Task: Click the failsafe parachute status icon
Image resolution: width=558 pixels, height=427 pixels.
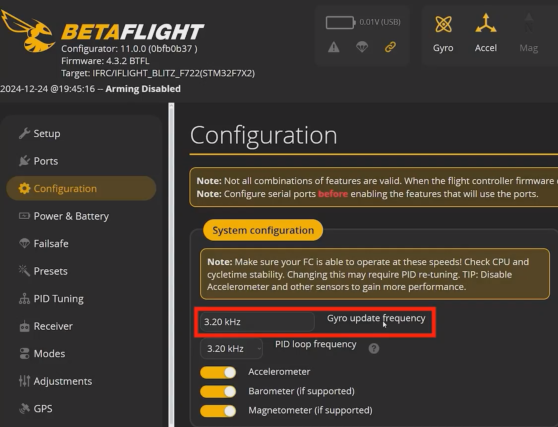Action: [x=362, y=47]
